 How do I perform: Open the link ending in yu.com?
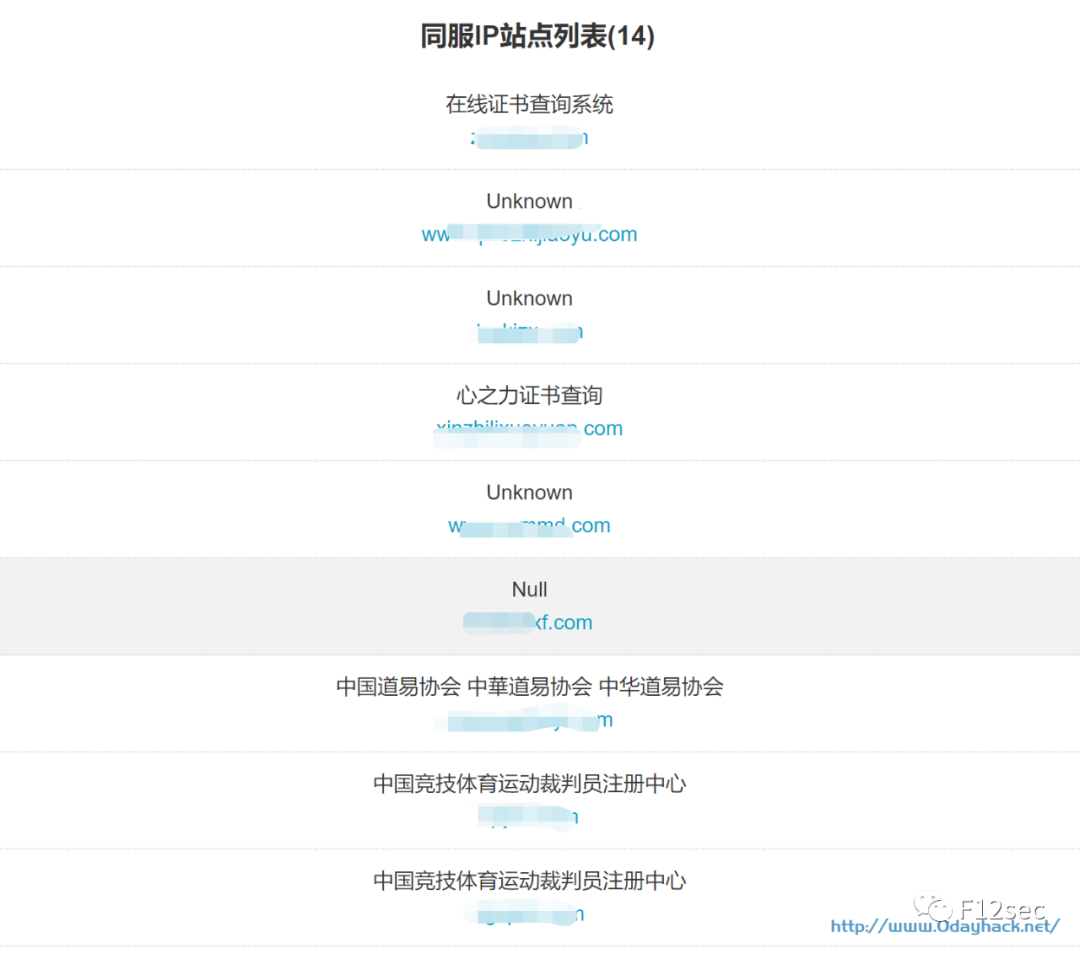click(529, 234)
